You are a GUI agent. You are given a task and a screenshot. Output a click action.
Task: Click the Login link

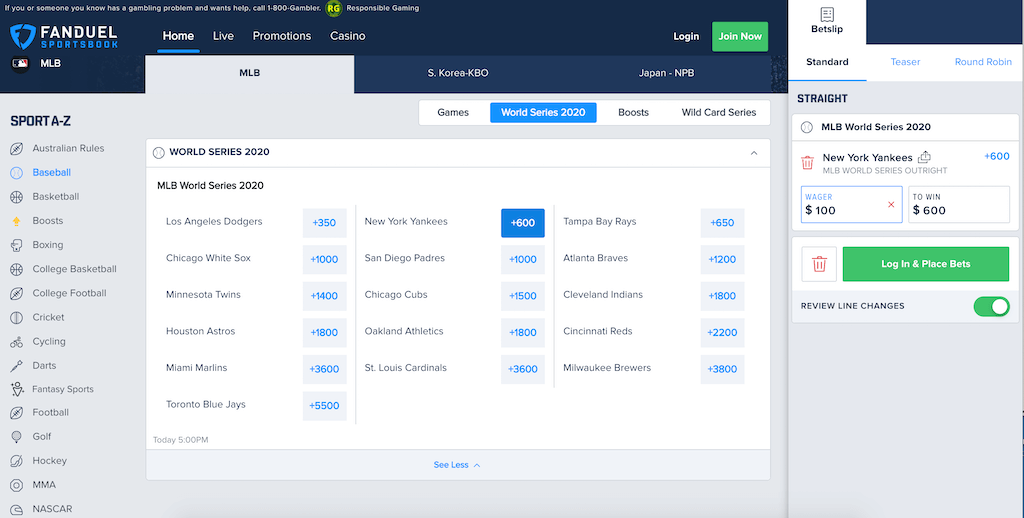click(686, 37)
